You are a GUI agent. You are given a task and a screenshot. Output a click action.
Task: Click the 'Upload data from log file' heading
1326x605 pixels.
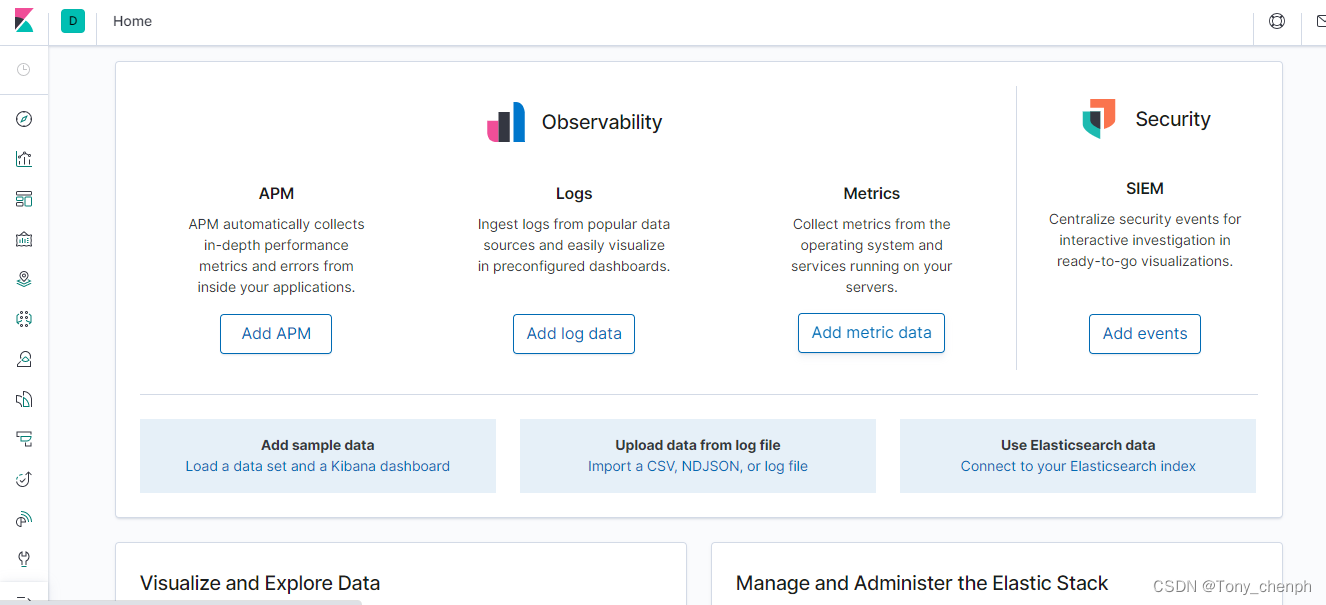[698, 445]
